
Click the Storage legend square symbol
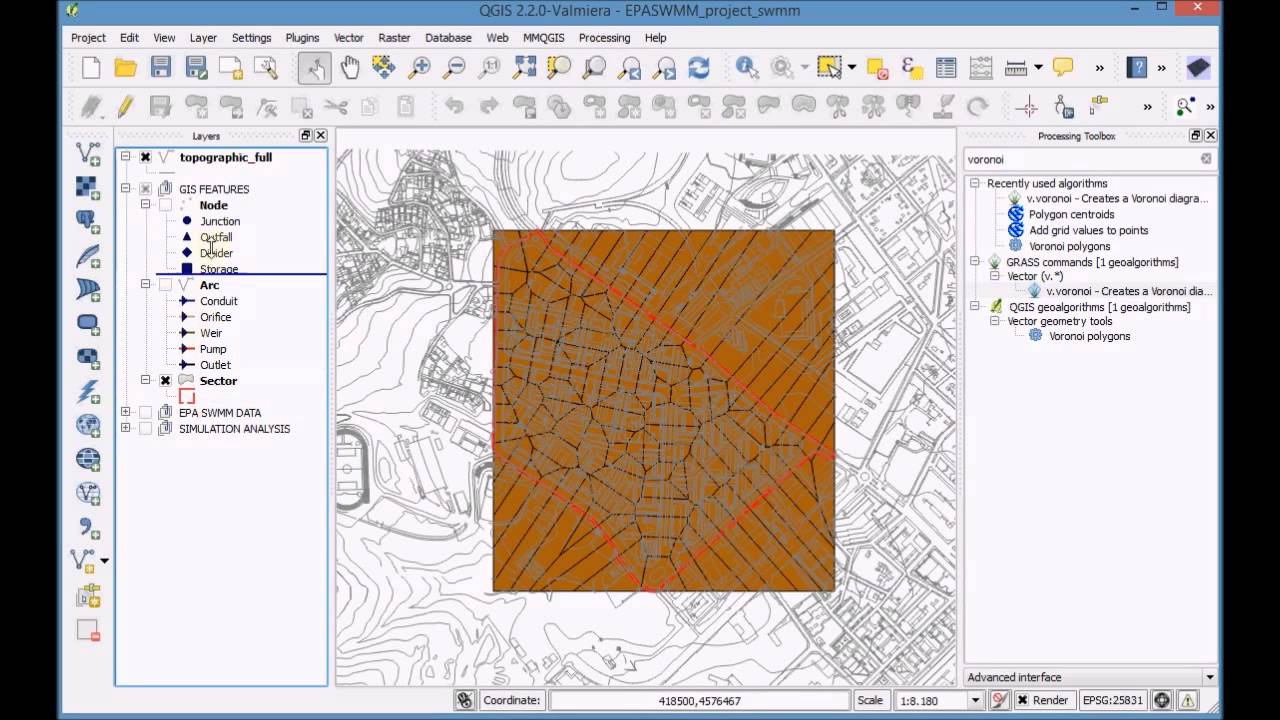pos(187,269)
